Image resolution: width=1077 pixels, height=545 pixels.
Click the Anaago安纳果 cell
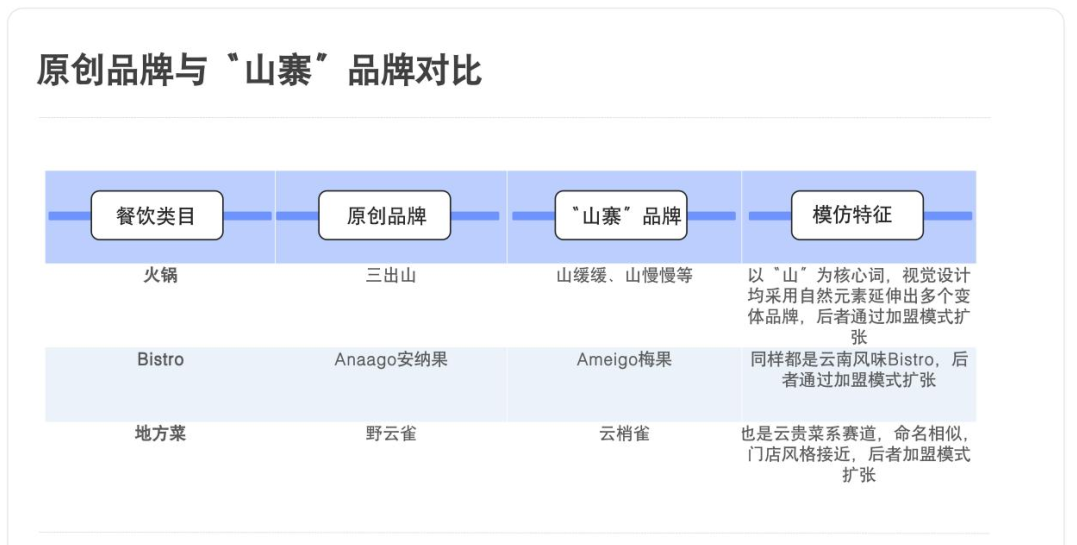point(391,359)
